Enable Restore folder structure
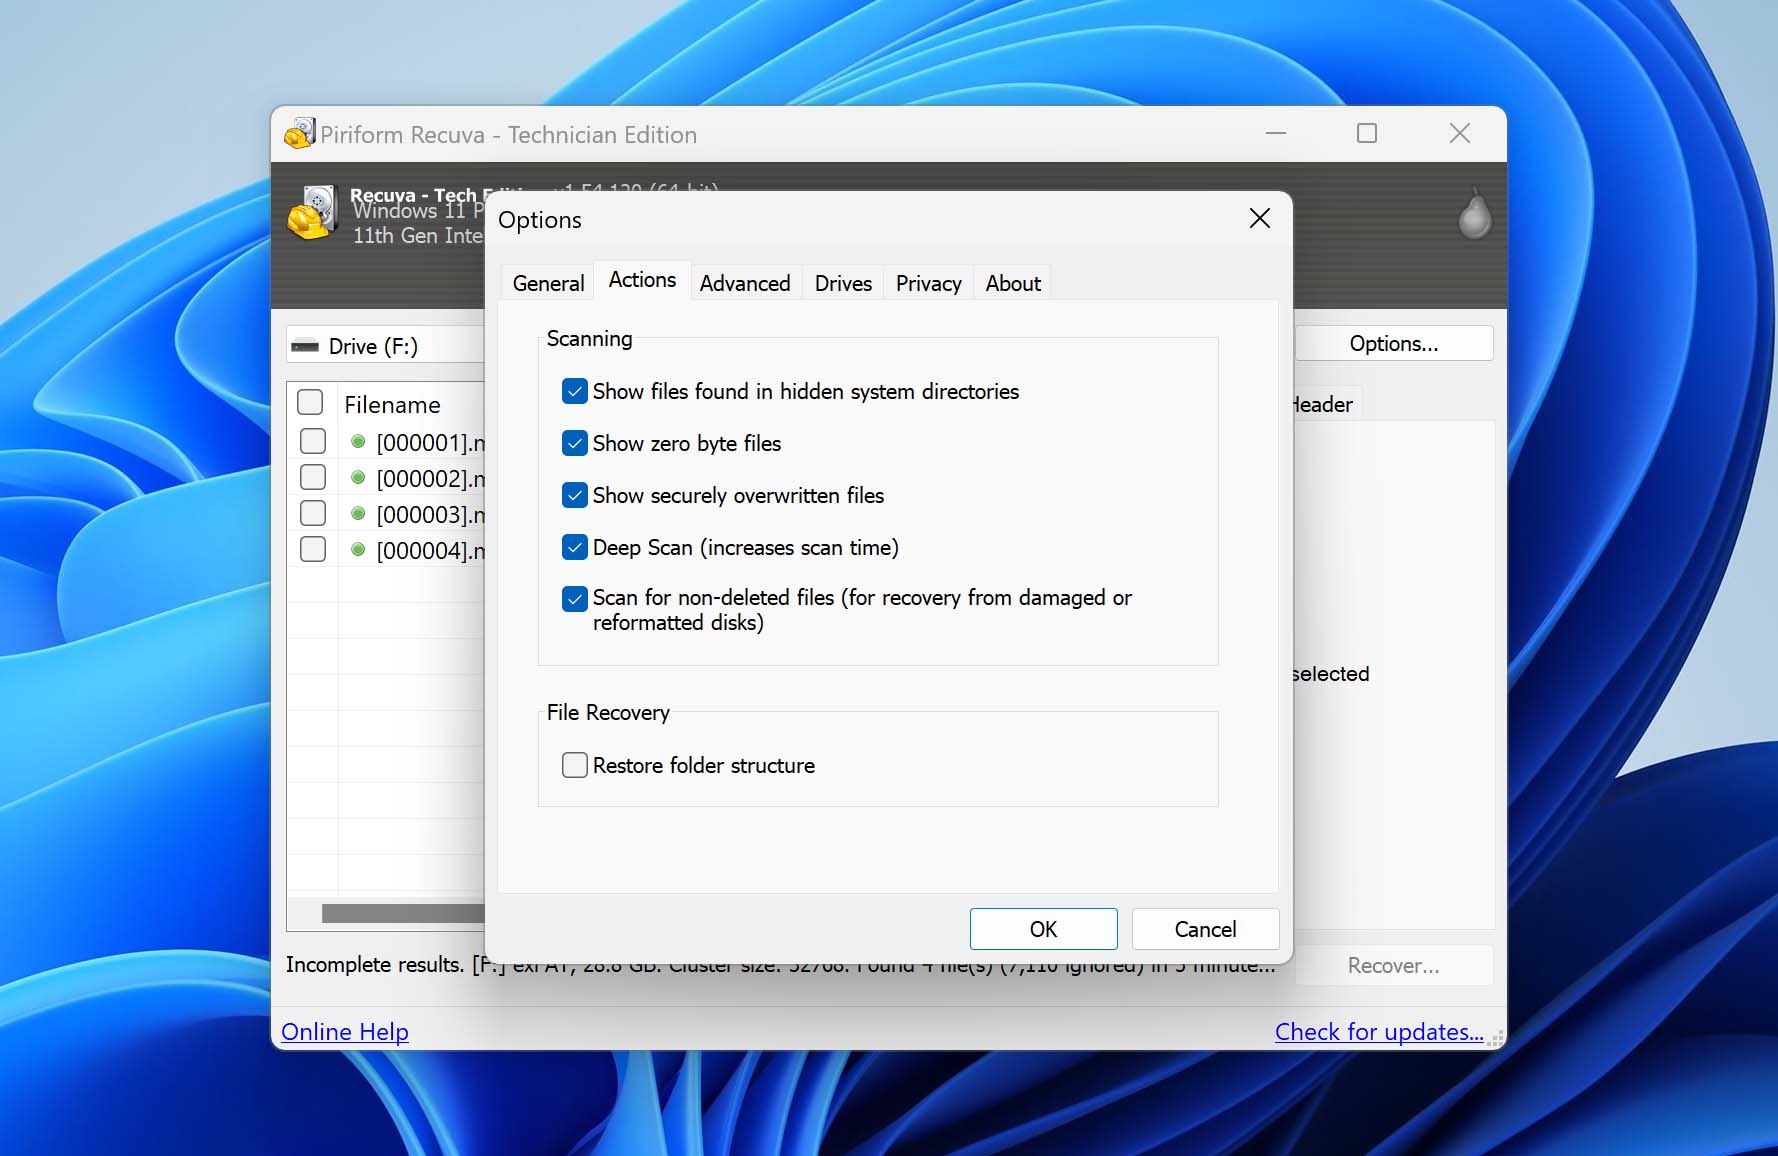Screen dimensions: 1778x1156 pyautogui.click(x=575, y=765)
